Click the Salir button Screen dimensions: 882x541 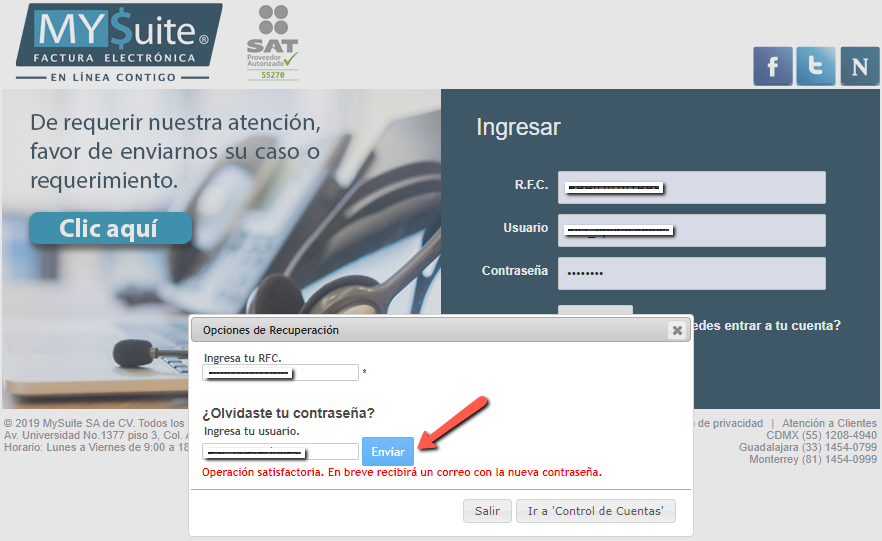click(487, 511)
